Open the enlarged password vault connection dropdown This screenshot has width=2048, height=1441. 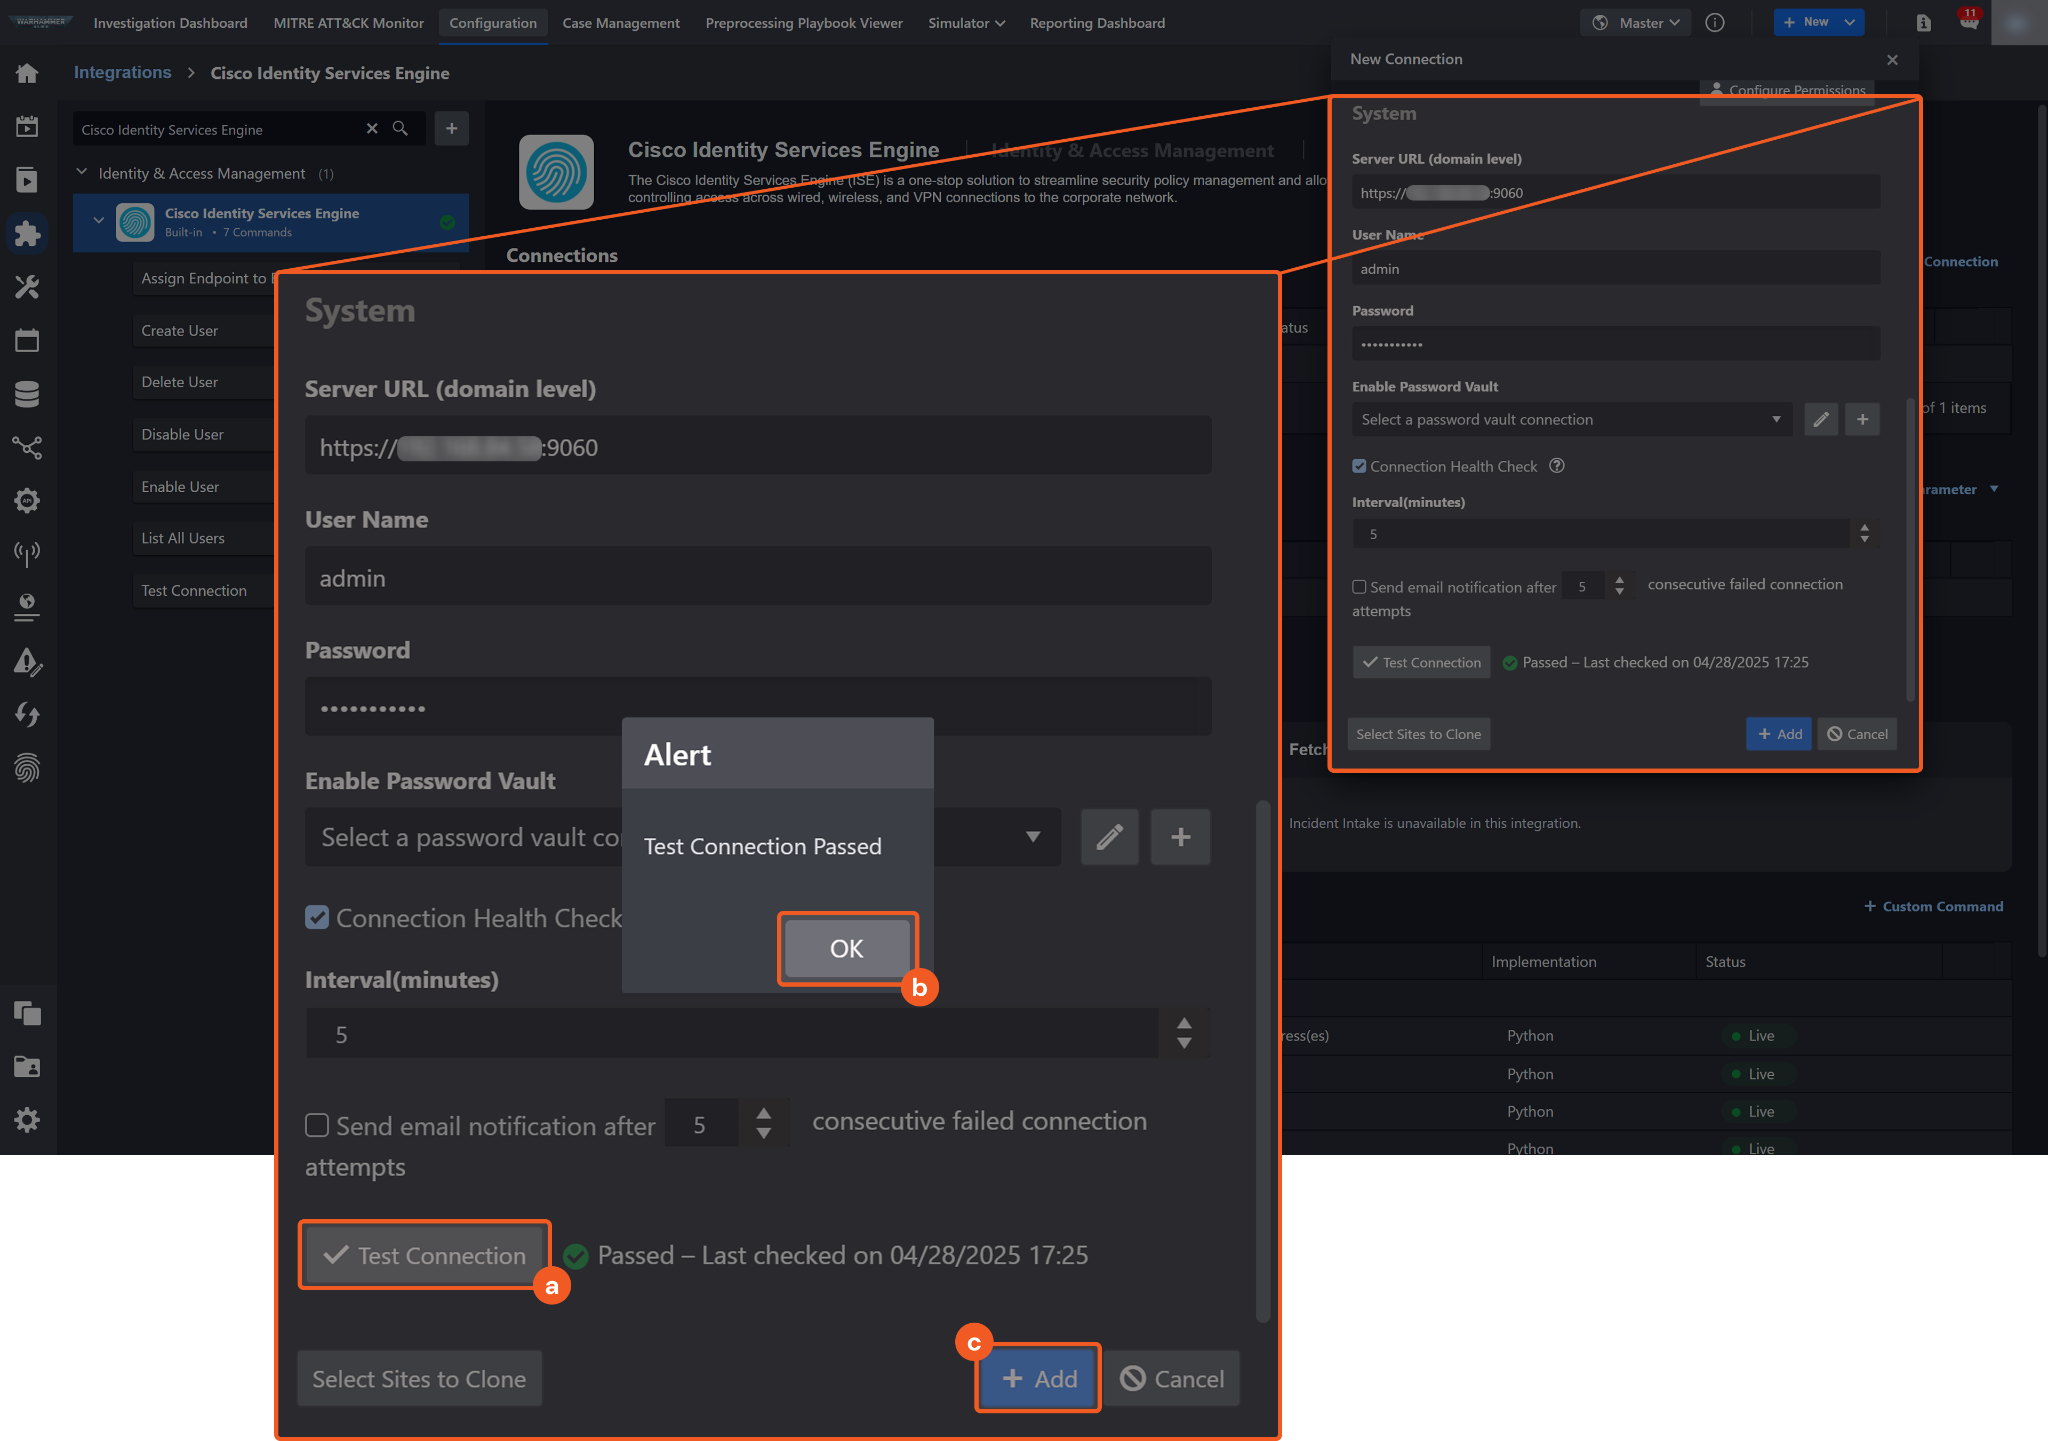[682, 837]
